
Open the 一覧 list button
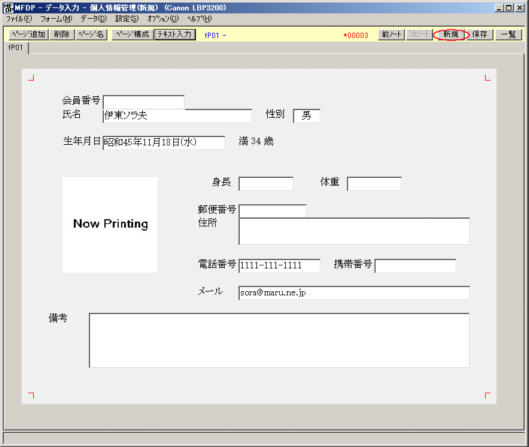508,34
